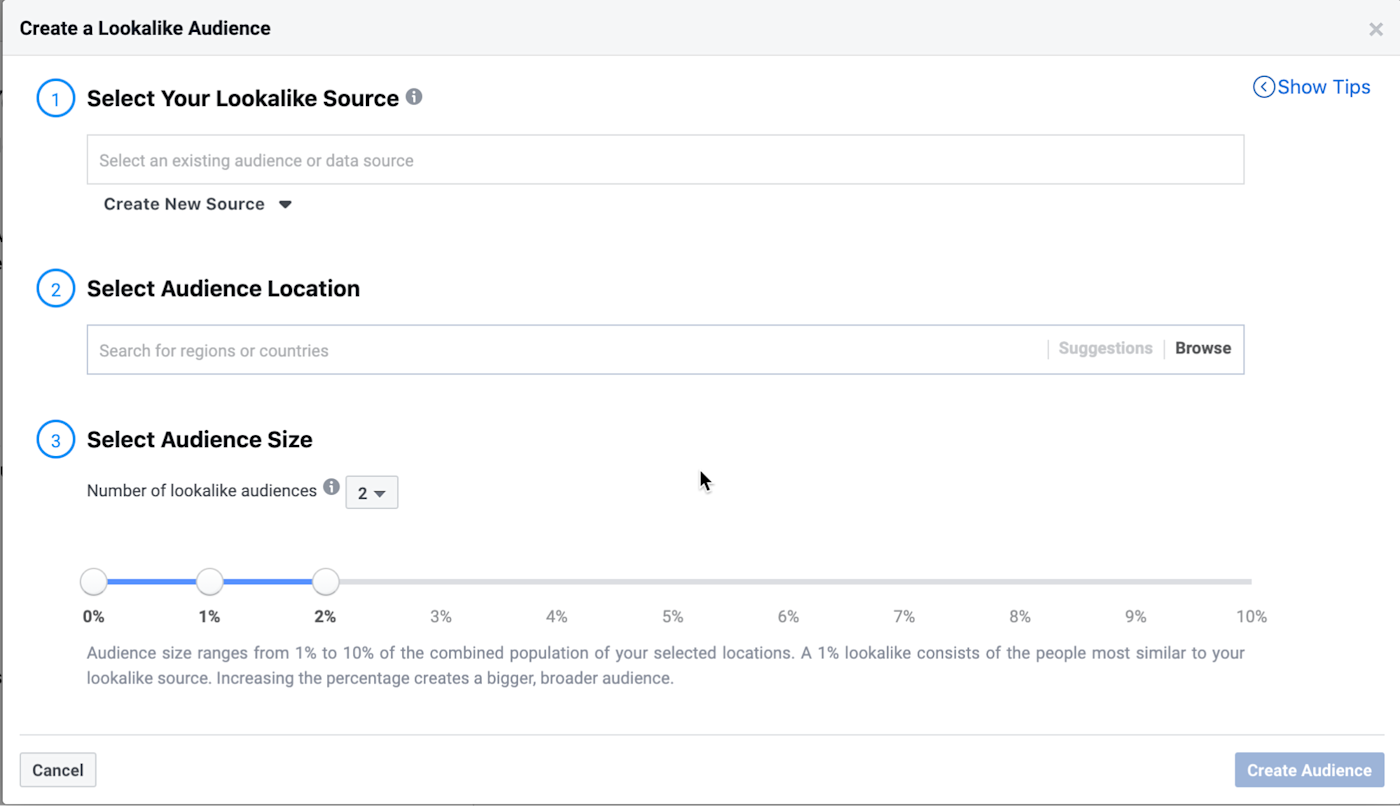Click the slider handle at 0%

(94, 581)
